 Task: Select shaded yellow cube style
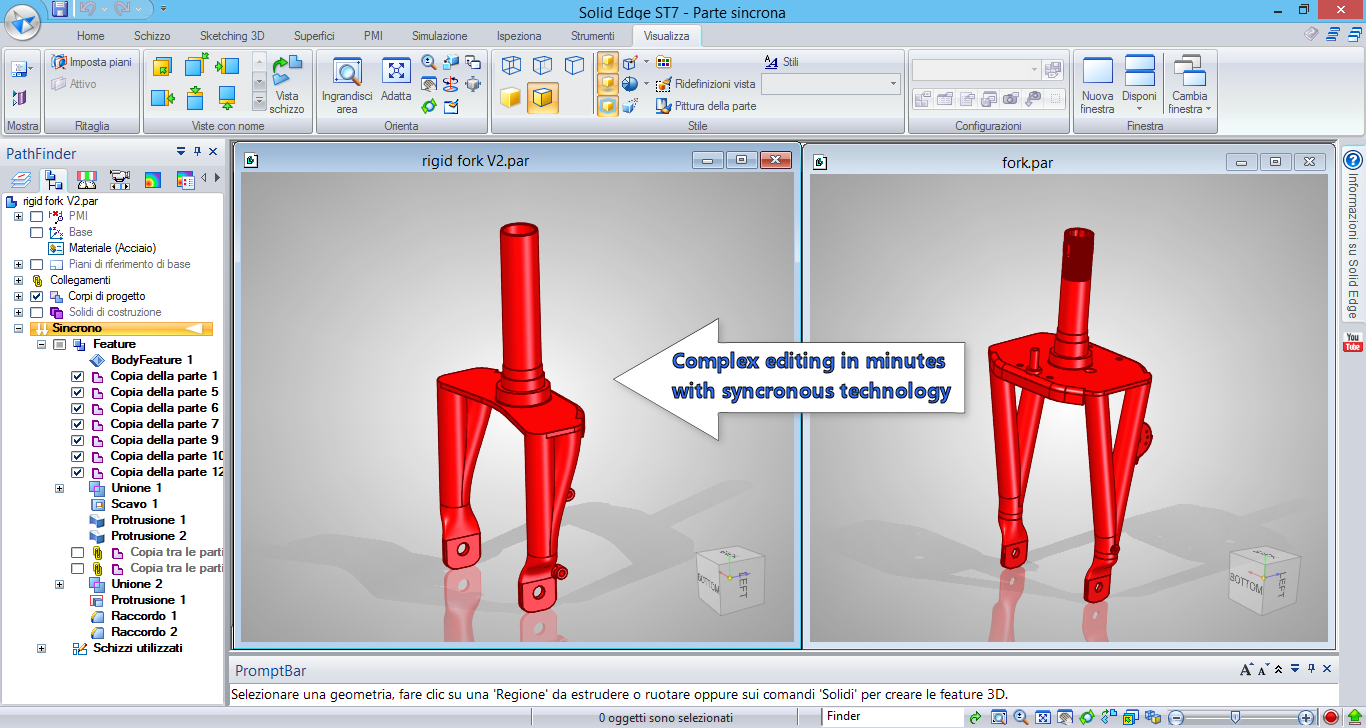tap(511, 98)
